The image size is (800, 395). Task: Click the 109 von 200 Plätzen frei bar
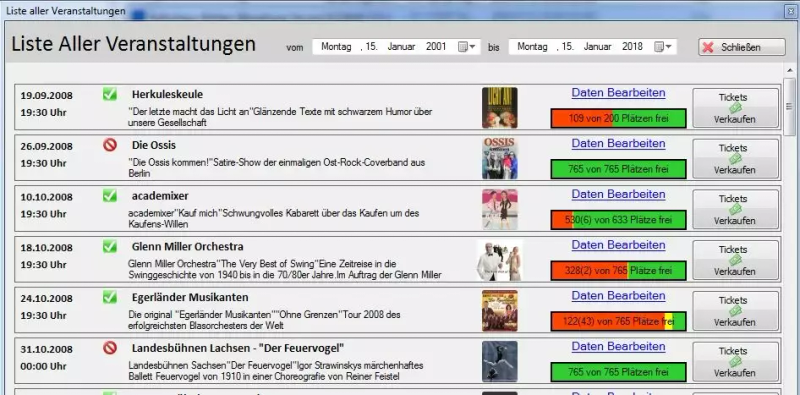pyautogui.click(x=618, y=118)
